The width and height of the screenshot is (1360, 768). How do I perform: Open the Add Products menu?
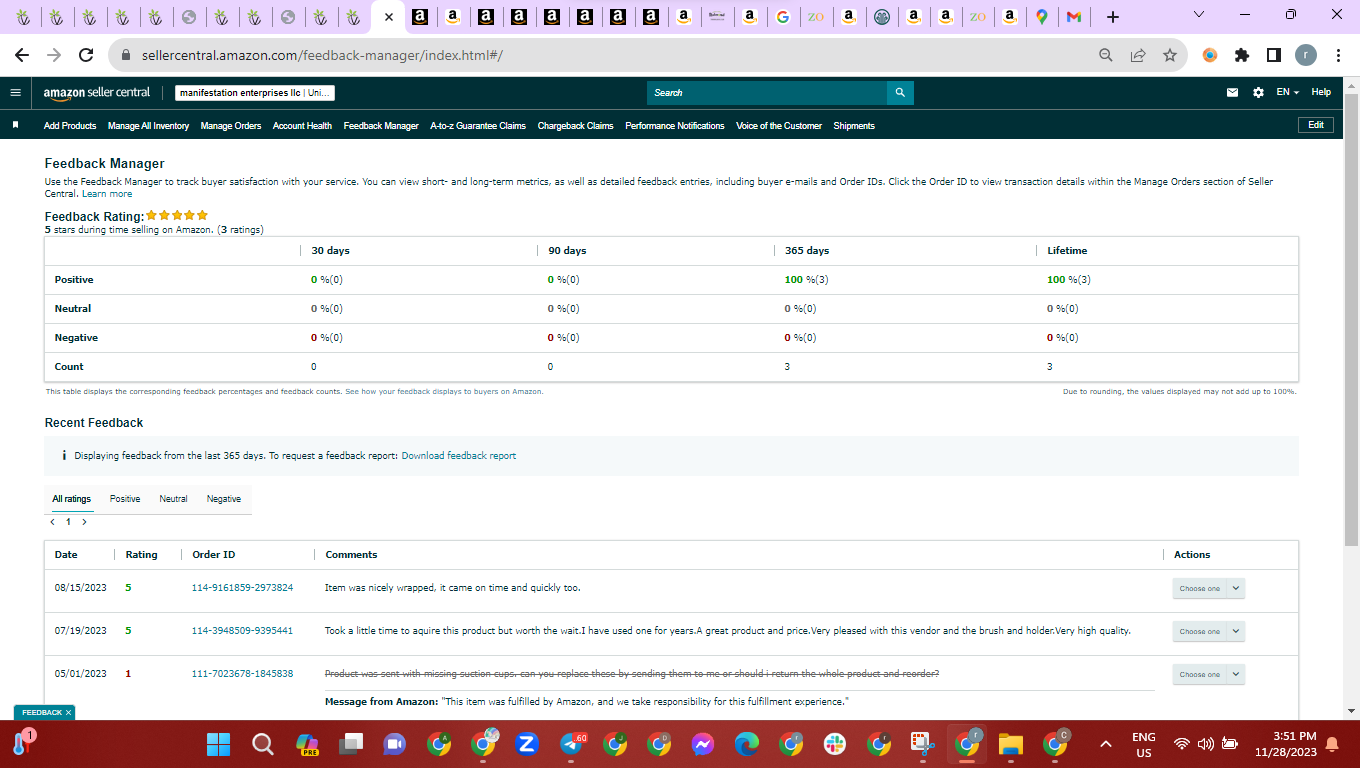tap(70, 126)
